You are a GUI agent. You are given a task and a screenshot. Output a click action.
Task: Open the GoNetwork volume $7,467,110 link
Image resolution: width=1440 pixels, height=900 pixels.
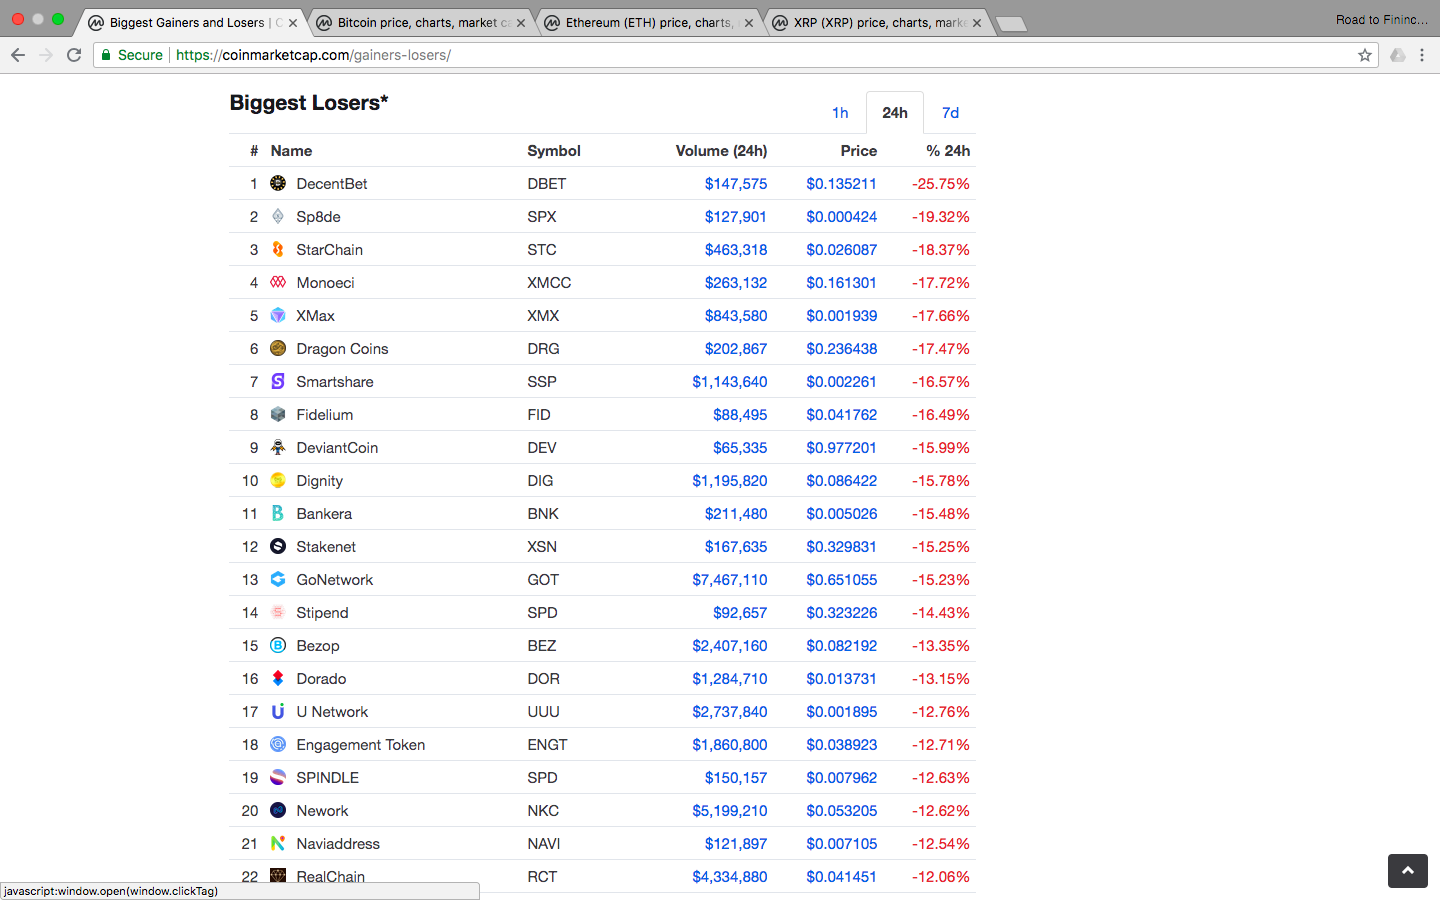tap(730, 580)
